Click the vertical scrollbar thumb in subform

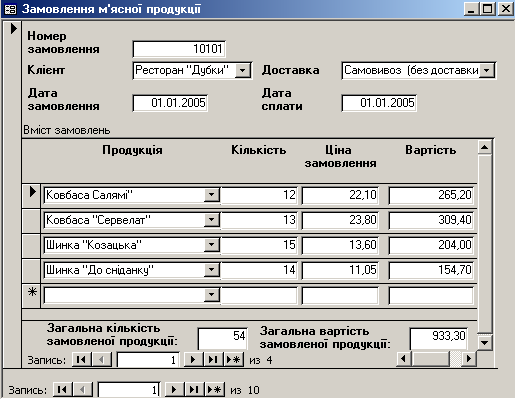(485, 243)
